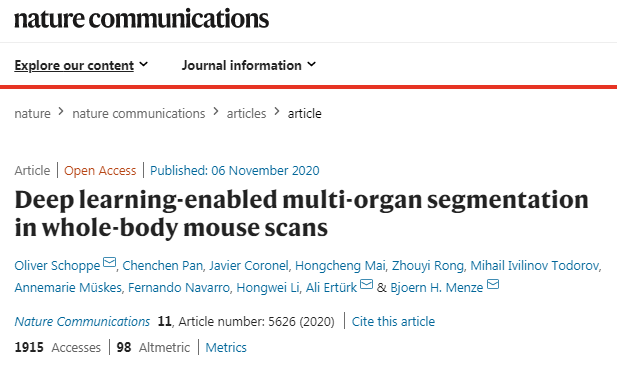The width and height of the screenshot is (617, 377).
Task: Open author Chenchen Pan's profile link
Action: (x=163, y=266)
